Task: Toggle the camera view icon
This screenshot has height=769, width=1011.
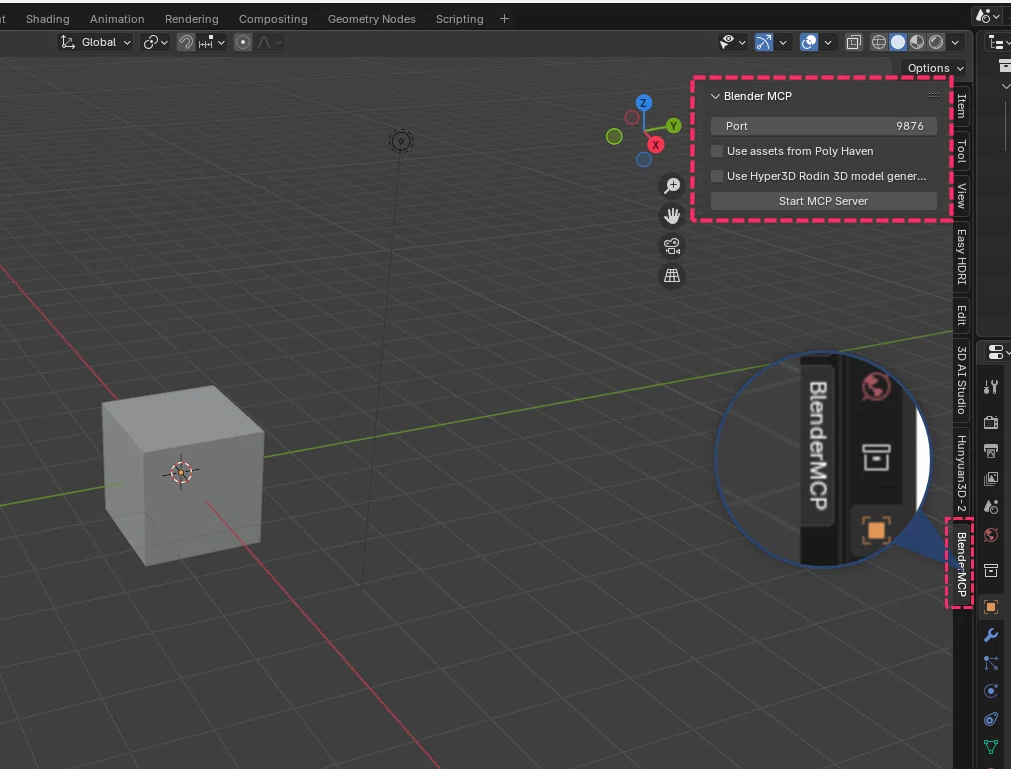Action: pos(672,246)
